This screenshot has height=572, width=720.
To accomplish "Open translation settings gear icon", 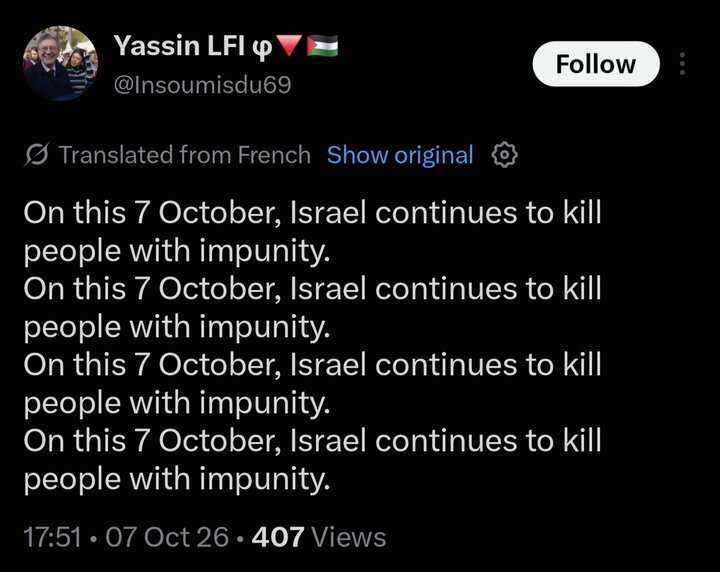I will 505,155.
